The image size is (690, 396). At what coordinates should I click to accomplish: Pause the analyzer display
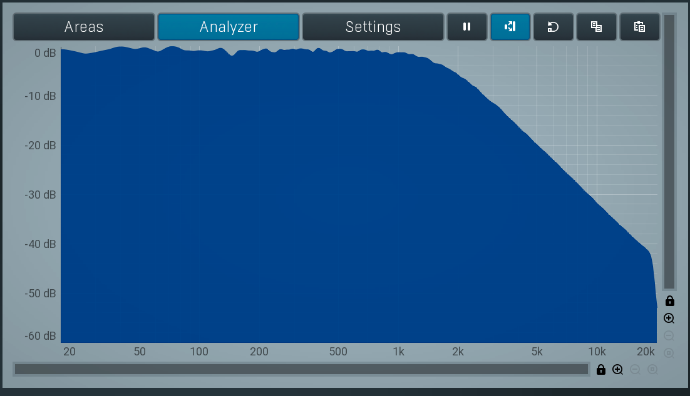click(467, 27)
